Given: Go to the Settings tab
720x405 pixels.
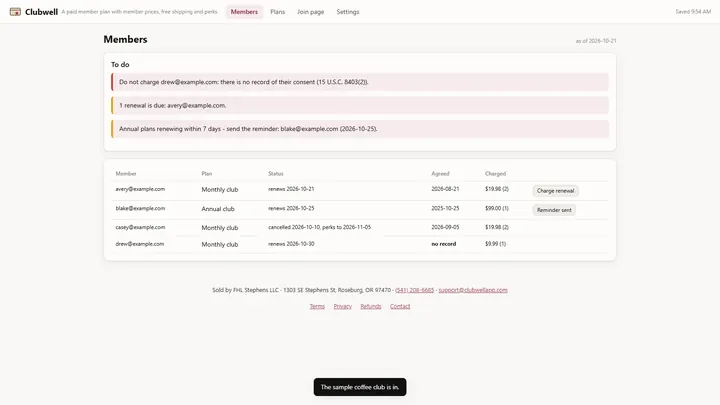Looking at the screenshot, I should 348,12.
